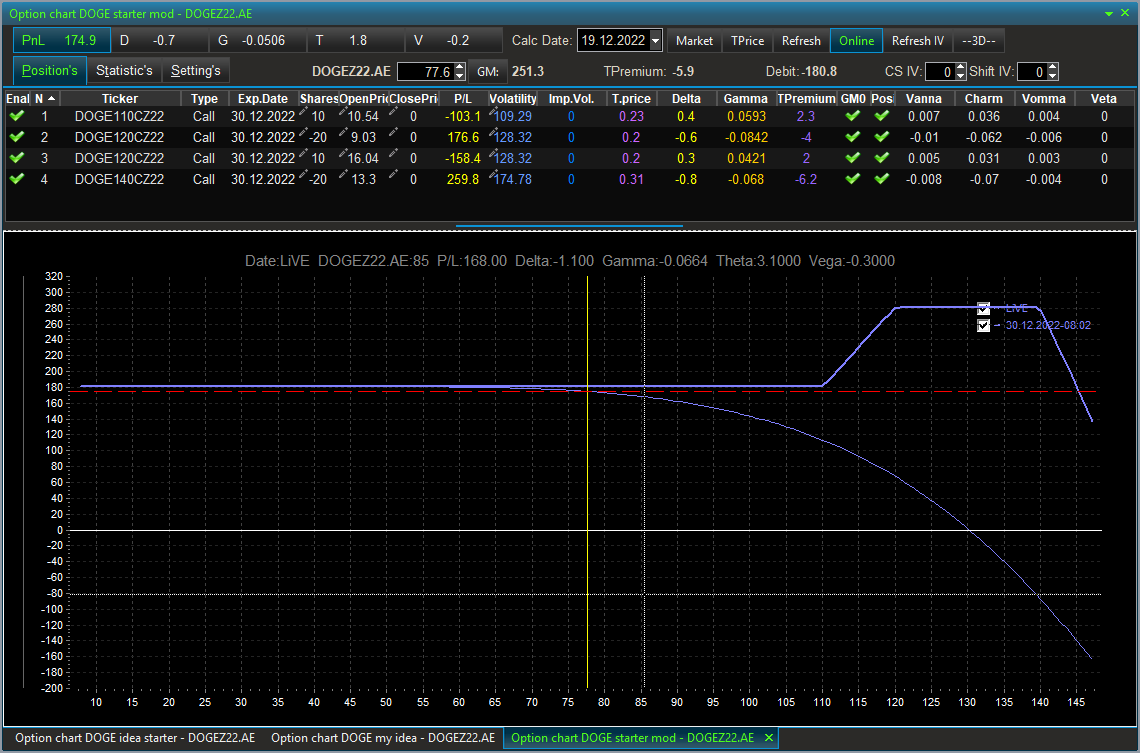
Task: Sort by the P/L column header
Action: [462, 99]
